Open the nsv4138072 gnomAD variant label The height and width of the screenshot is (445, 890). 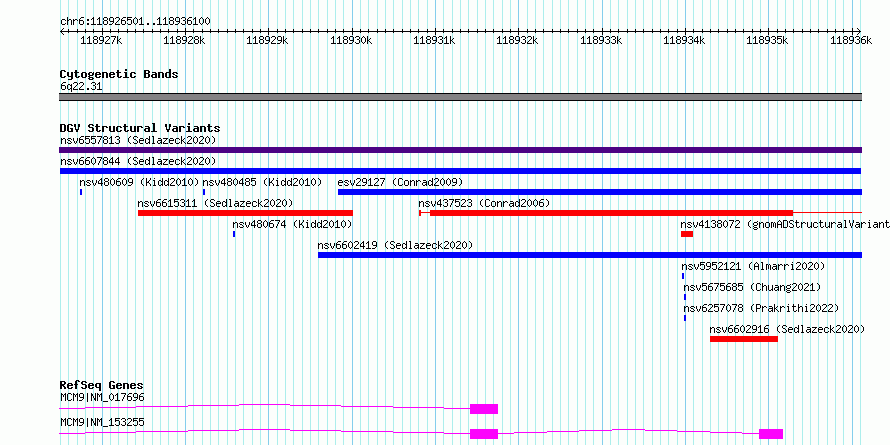(785, 224)
